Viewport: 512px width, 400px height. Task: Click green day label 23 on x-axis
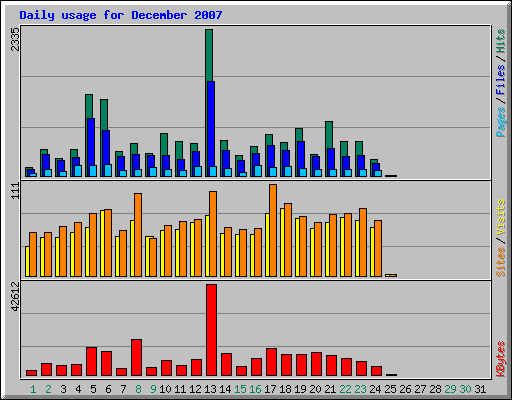pyautogui.click(x=360, y=389)
